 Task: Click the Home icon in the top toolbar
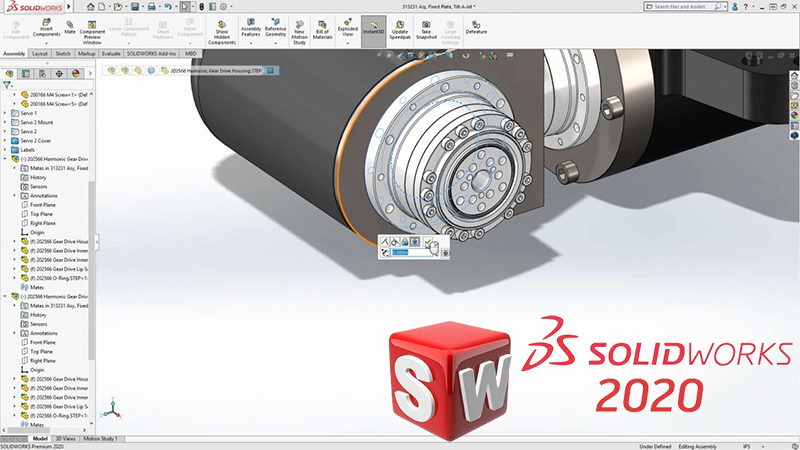pos(91,7)
